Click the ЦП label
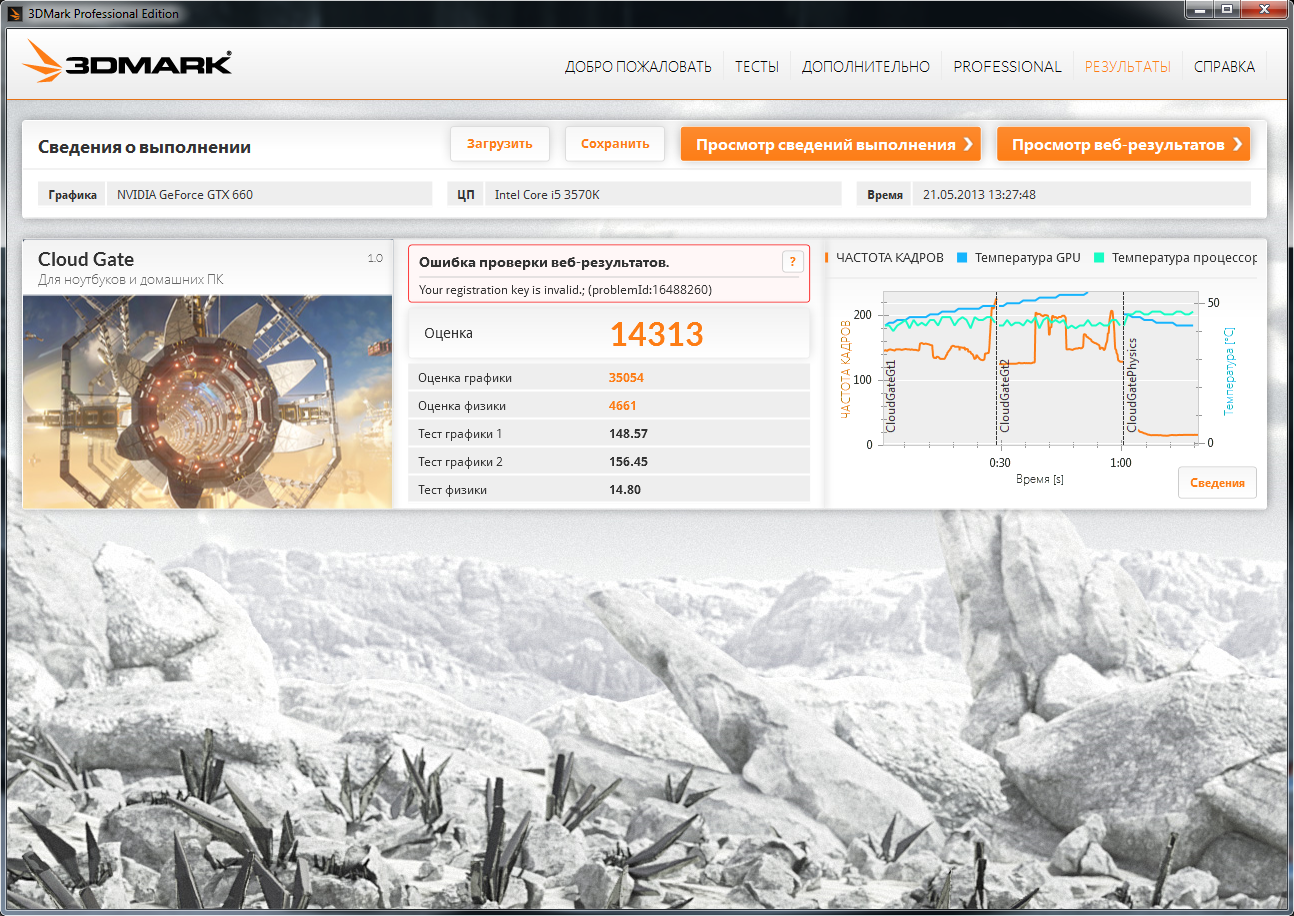Viewport: 1294px width, 916px height. [x=466, y=195]
